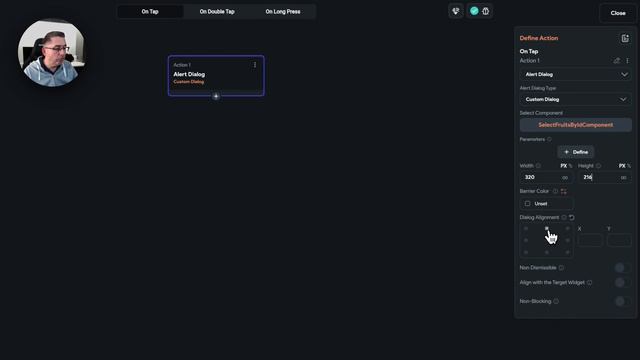
Task: Select bottom-right dialog alignment dot
Action: pyautogui.click(x=567, y=252)
